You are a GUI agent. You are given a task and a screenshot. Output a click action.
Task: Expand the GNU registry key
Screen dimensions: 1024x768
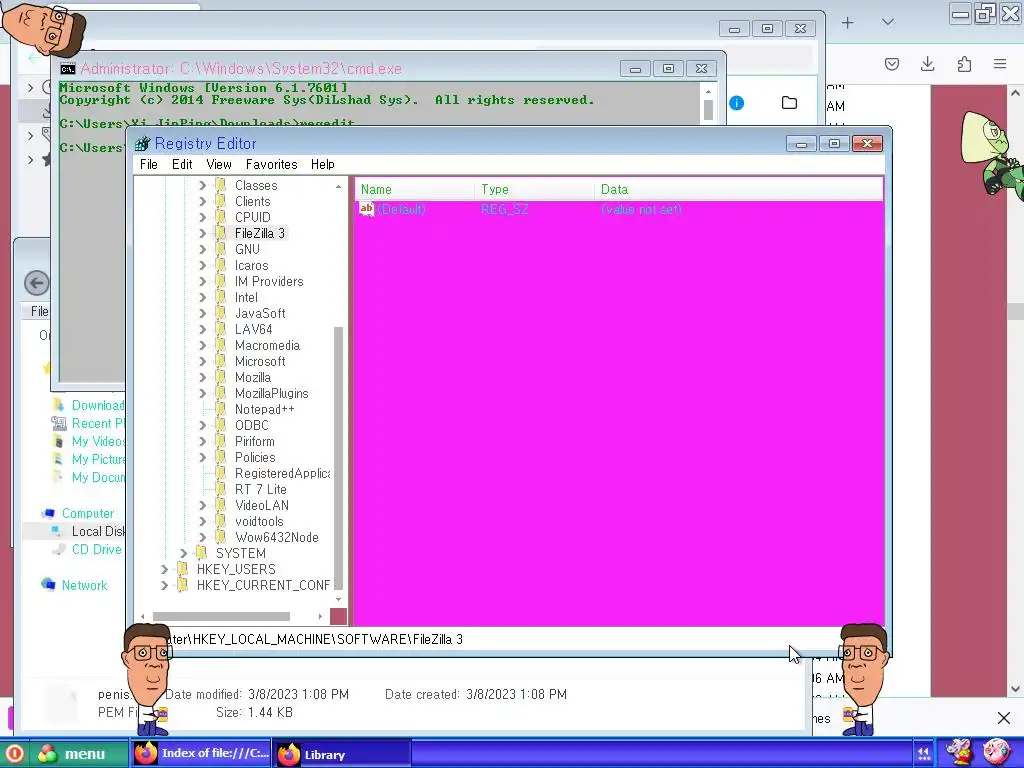202,249
